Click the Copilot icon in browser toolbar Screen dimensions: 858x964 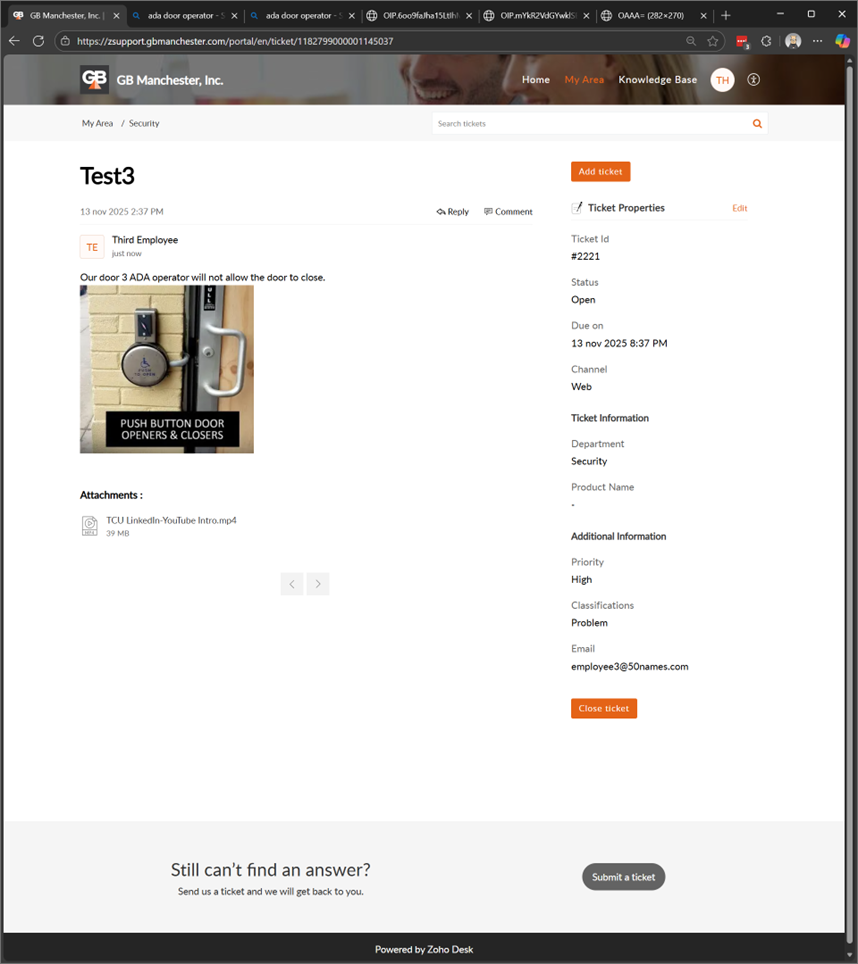tap(842, 41)
